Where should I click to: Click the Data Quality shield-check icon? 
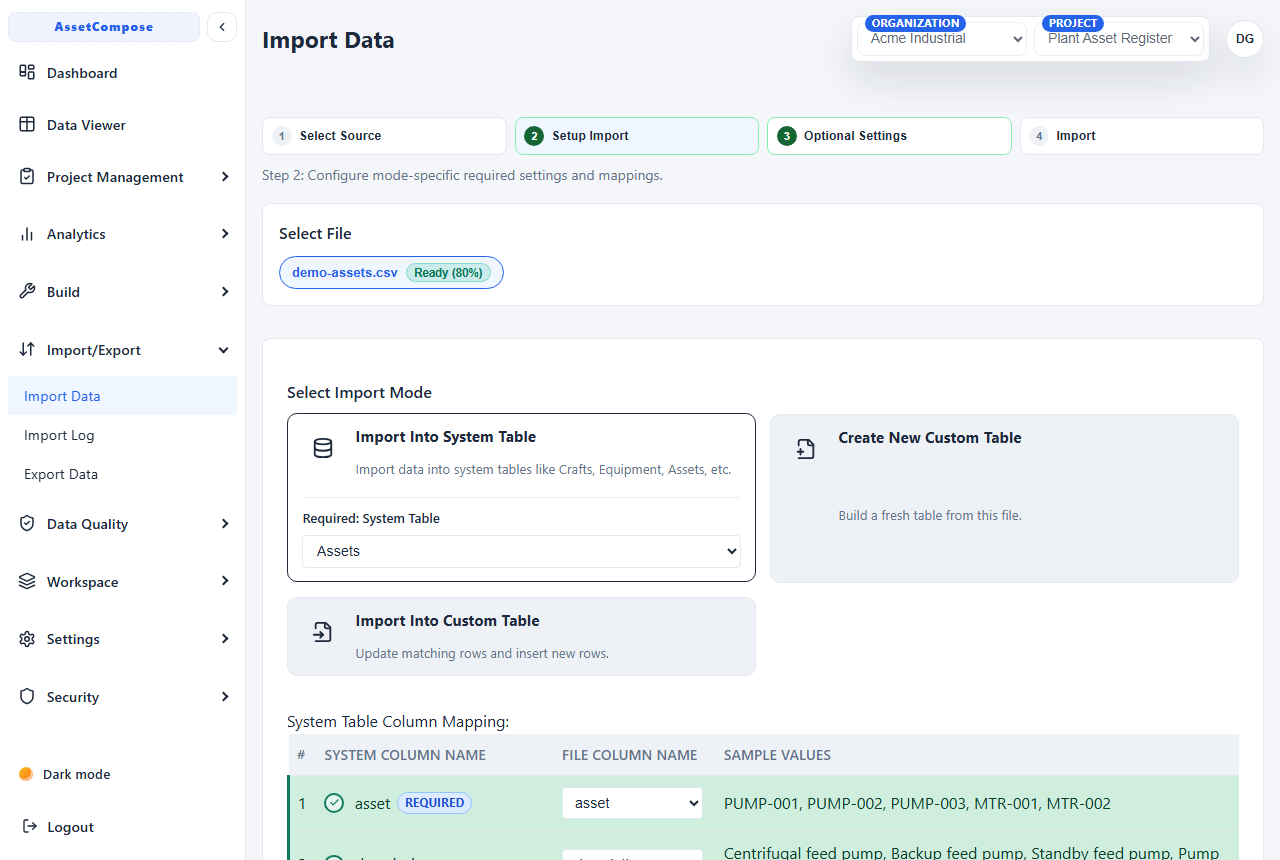(x=27, y=524)
